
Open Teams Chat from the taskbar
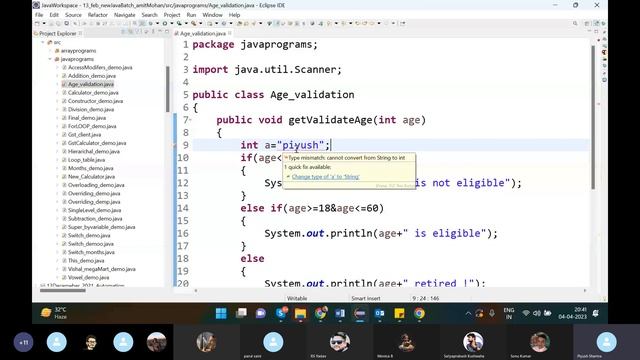coord(261,313)
